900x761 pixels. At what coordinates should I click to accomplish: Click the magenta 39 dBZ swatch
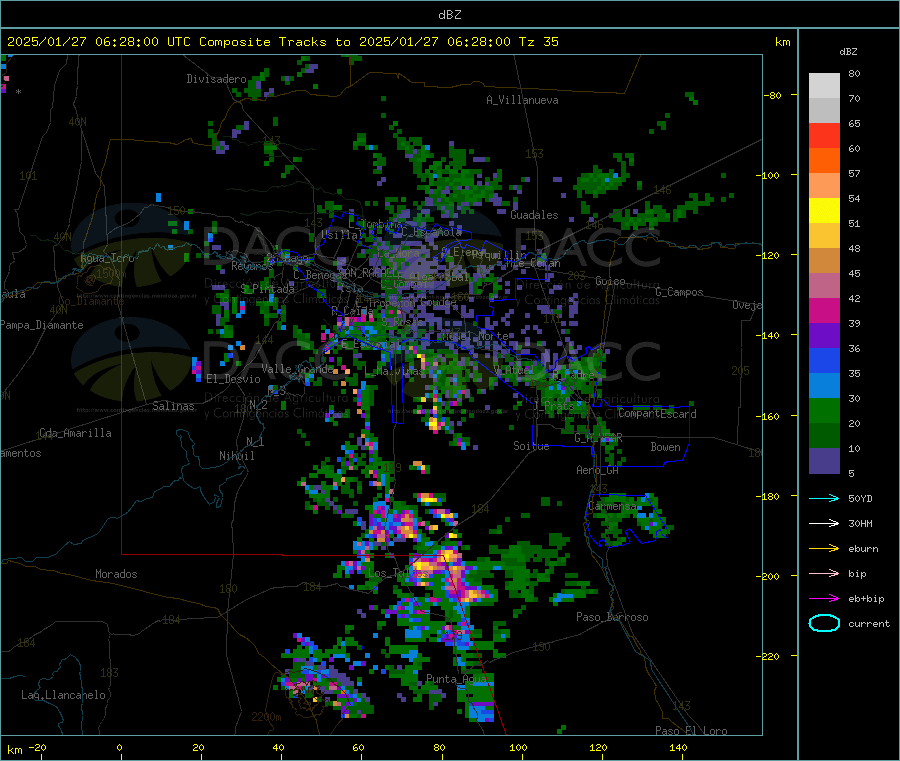click(824, 310)
